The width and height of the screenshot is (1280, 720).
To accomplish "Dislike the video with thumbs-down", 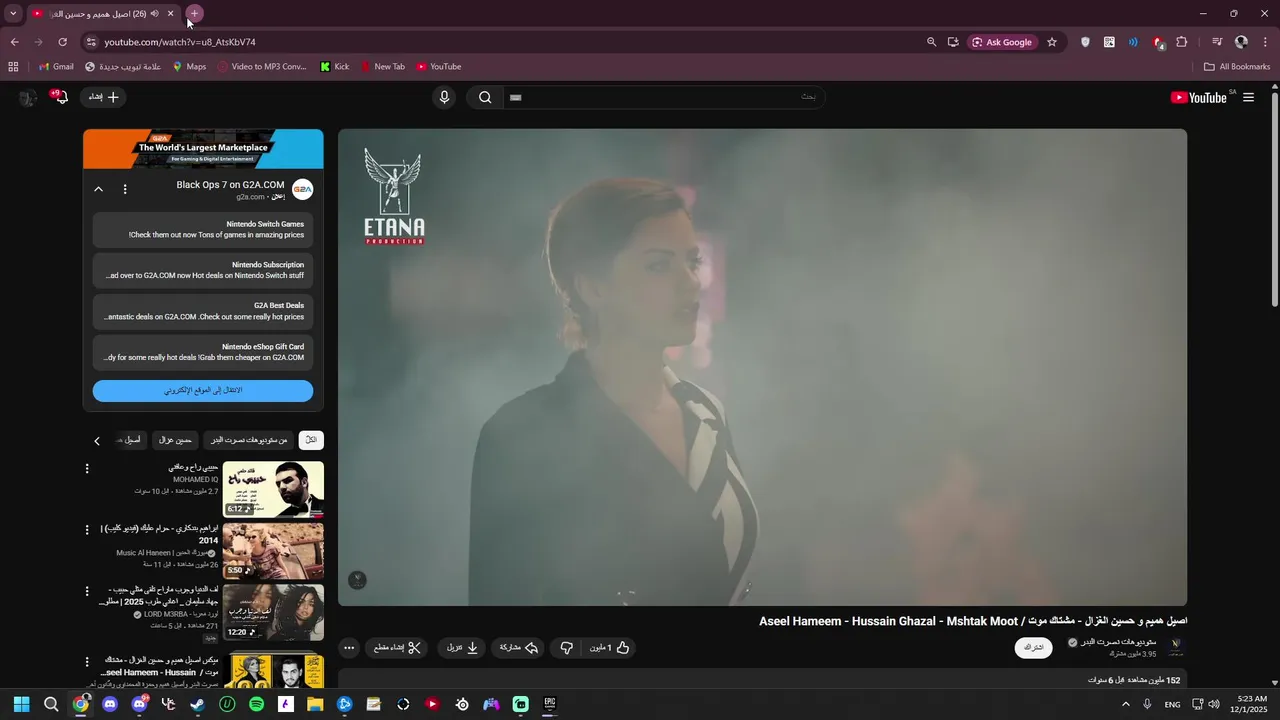I will click(x=567, y=648).
